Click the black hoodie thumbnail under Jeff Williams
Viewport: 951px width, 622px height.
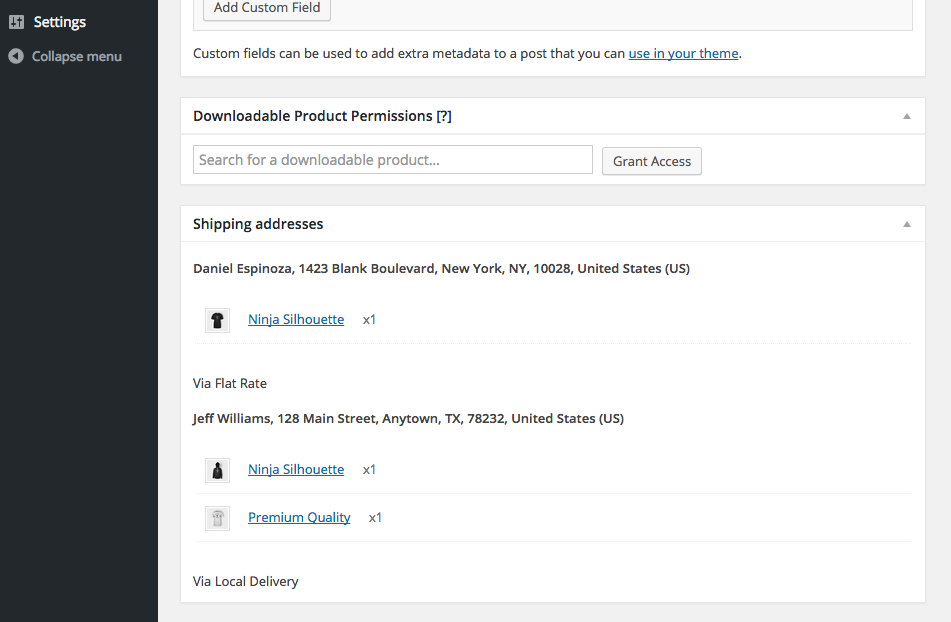coord(217,470)
